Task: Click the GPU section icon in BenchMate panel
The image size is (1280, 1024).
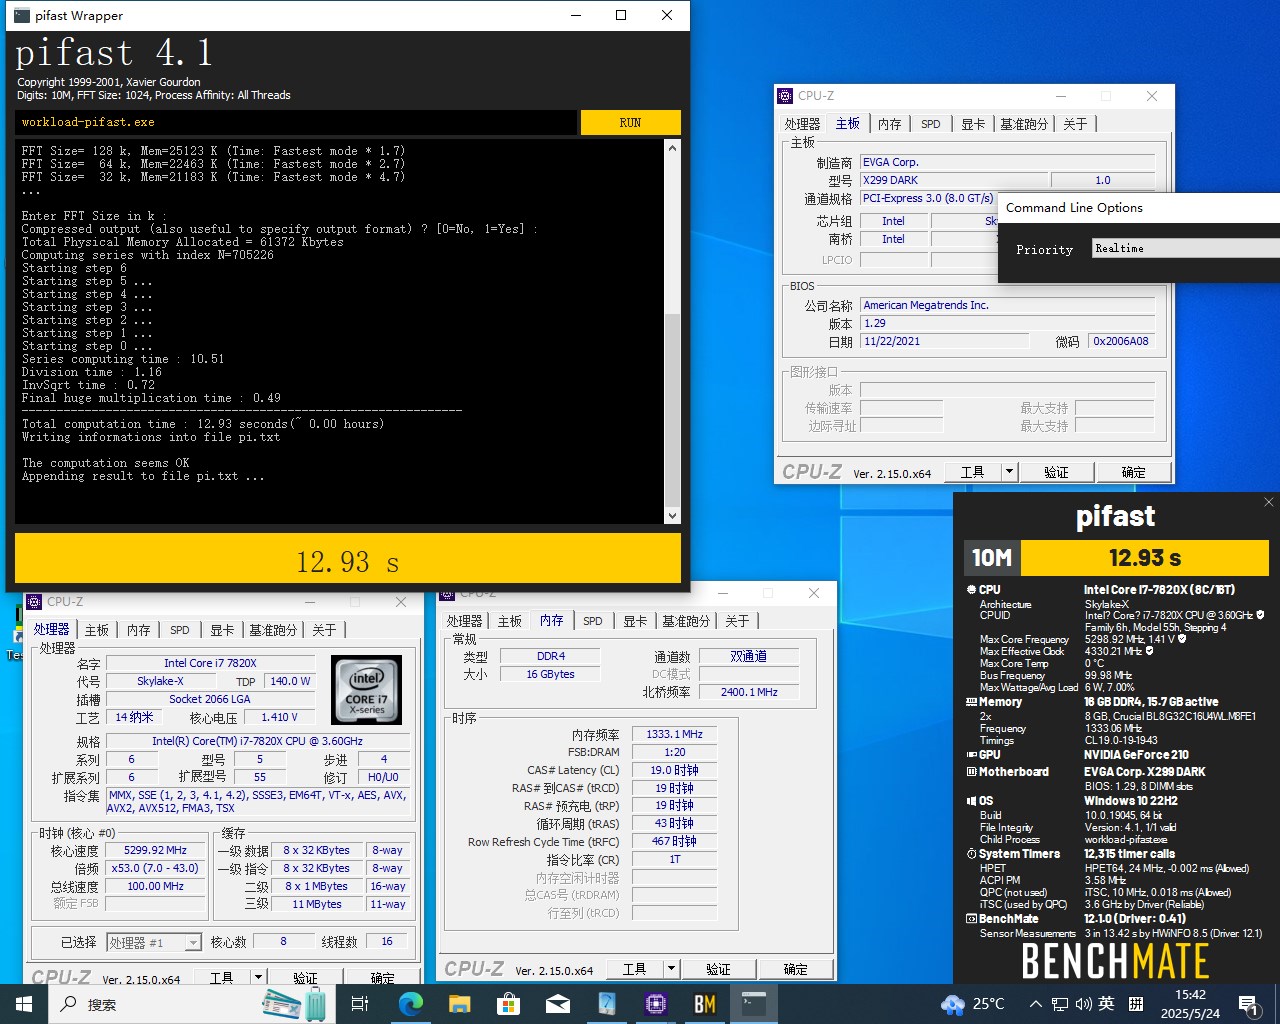Action: 971,755
